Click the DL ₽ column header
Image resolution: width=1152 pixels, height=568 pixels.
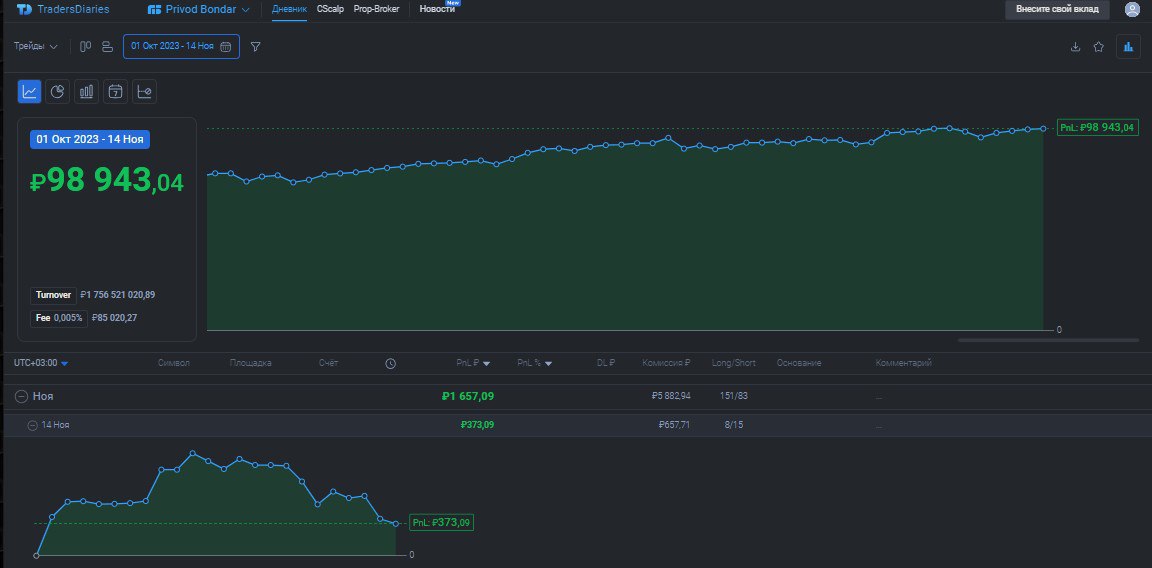tap(606, 363)
